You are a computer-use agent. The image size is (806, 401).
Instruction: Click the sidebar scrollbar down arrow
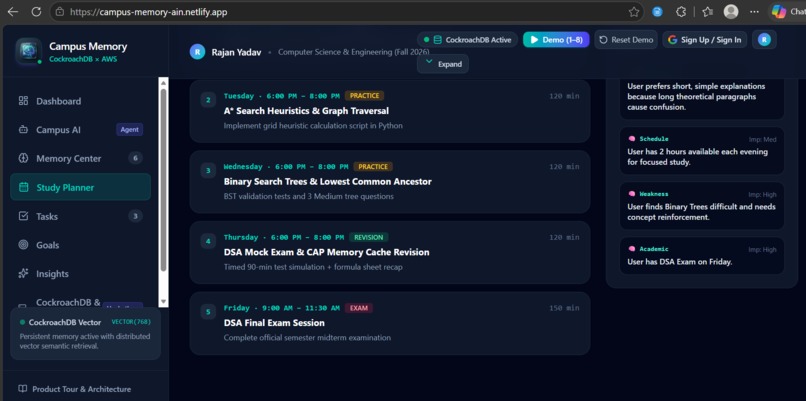tap(163, 302)
